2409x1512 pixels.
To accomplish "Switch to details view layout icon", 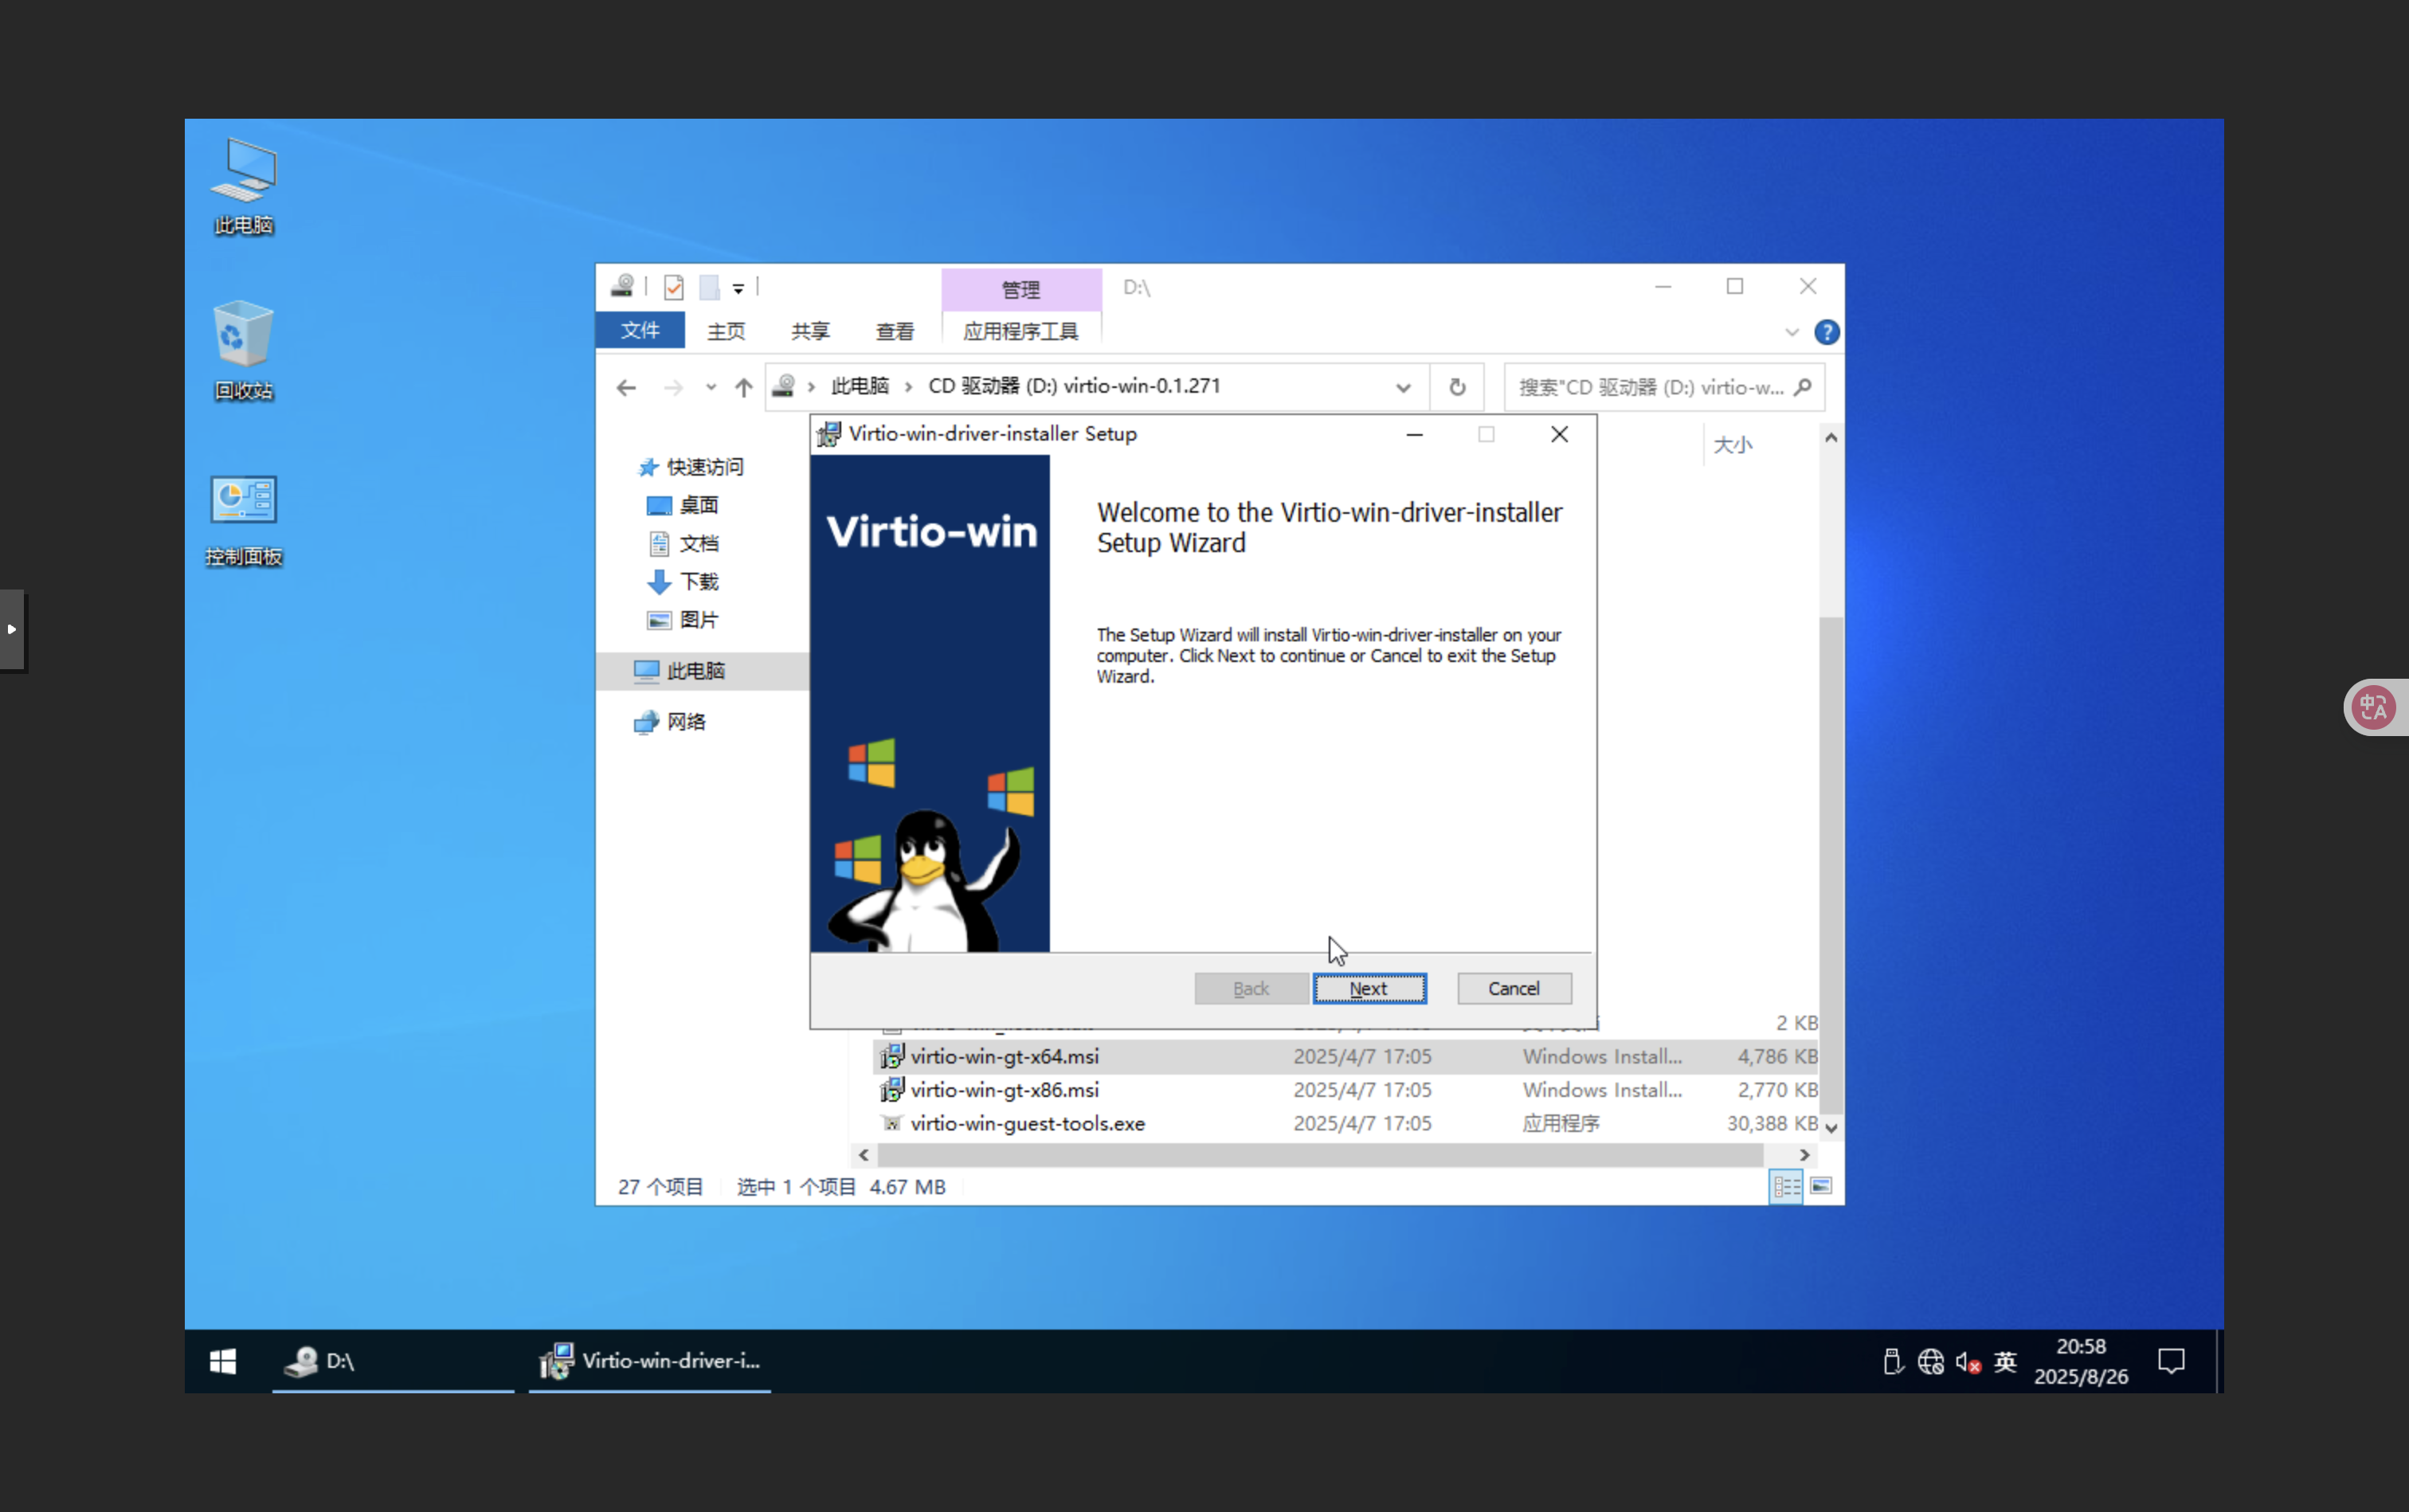I will (x=1786, y=1187).
